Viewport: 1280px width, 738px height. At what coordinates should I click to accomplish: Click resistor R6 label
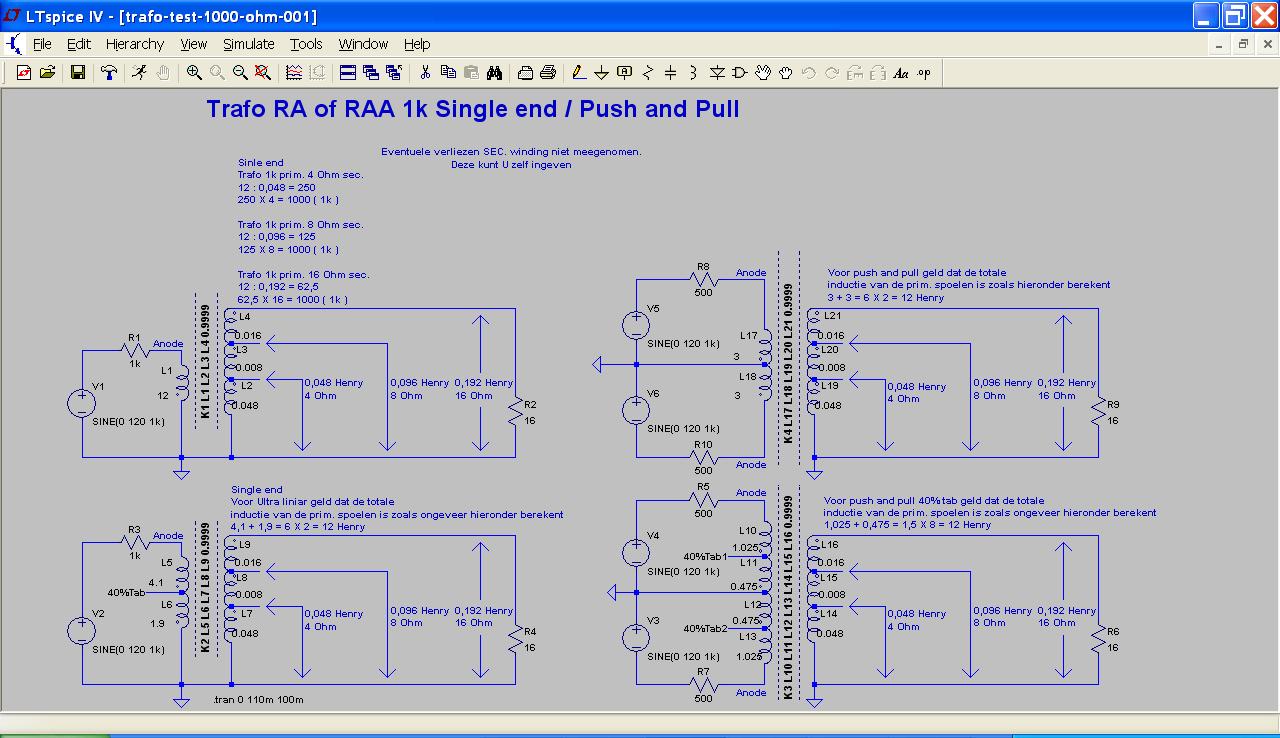click(x=1113, y=632)
